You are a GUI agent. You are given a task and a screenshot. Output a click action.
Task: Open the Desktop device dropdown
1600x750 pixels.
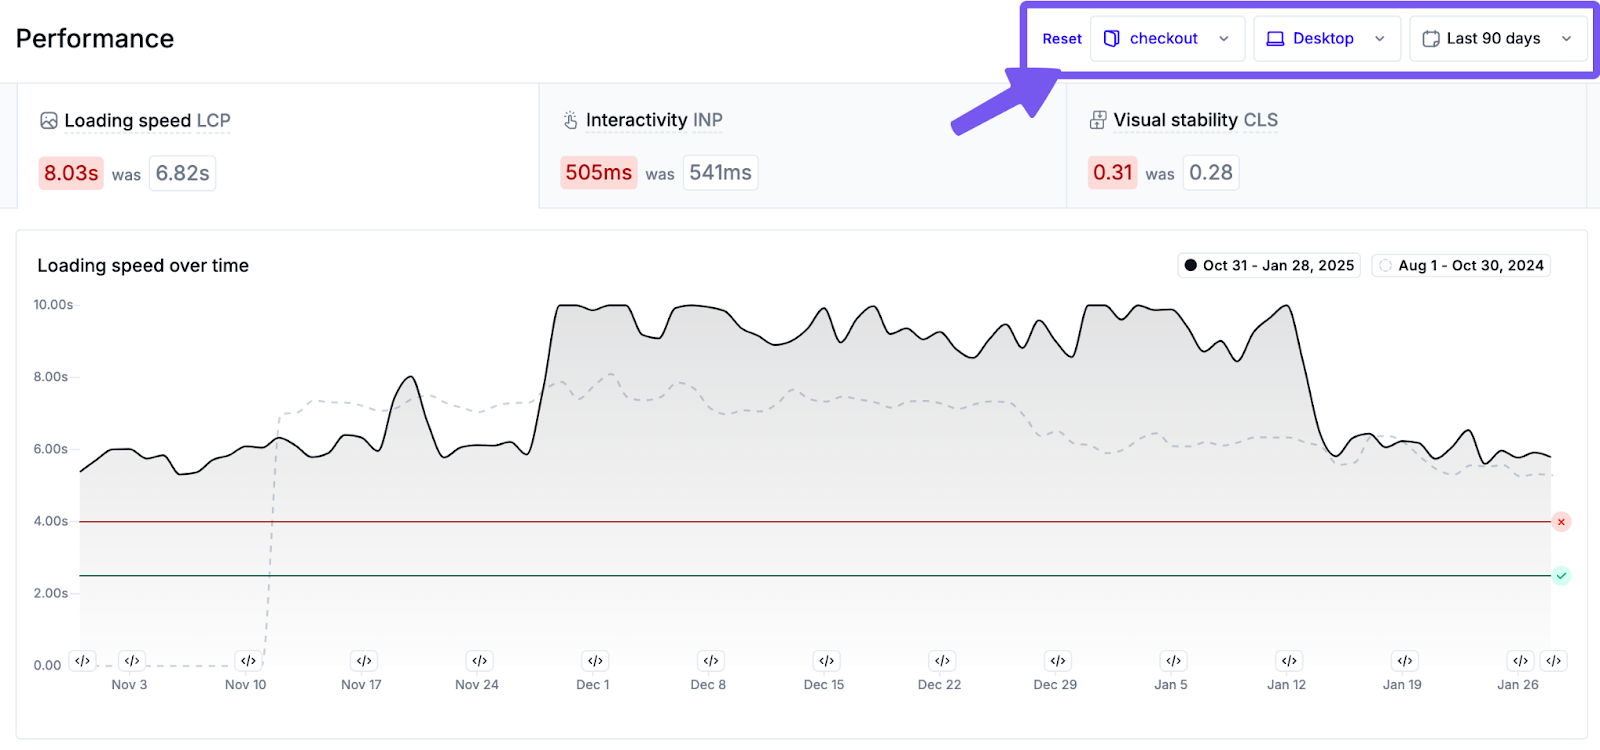(x=1326, y=39)
